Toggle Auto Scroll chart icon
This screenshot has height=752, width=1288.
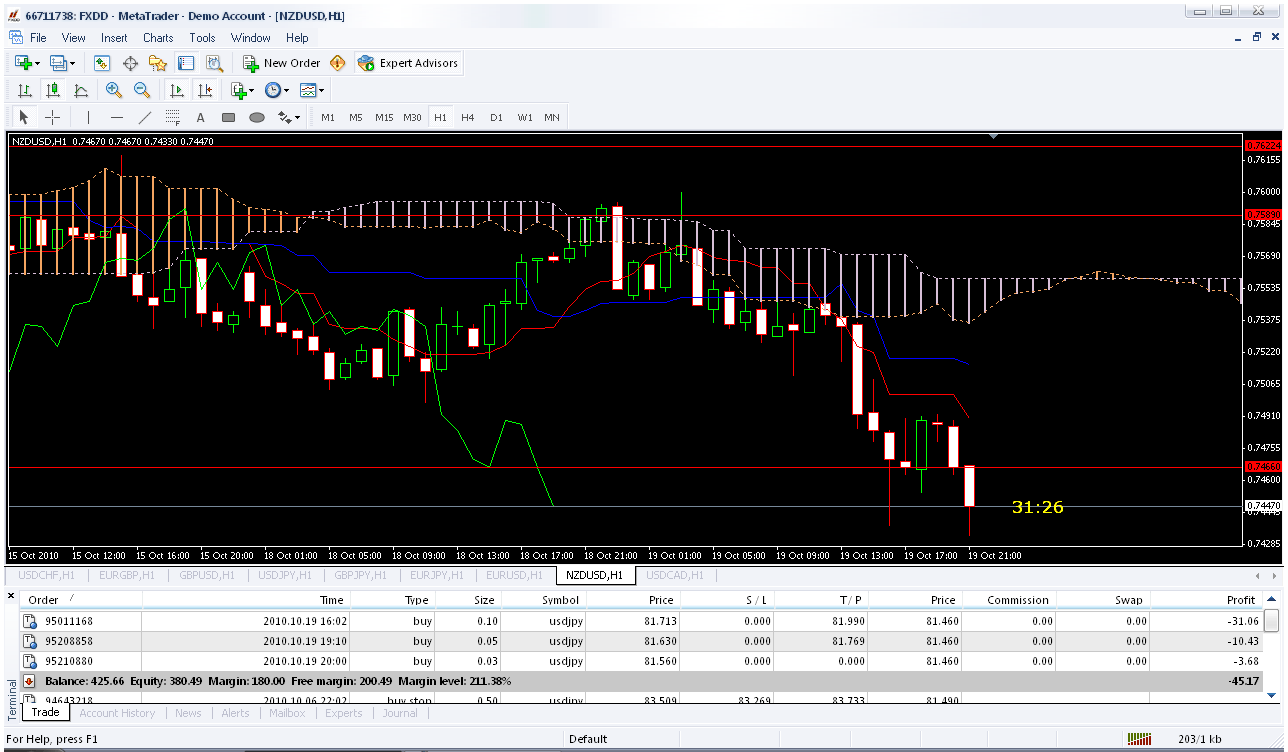pyautogui.click(x=175, y=90)
